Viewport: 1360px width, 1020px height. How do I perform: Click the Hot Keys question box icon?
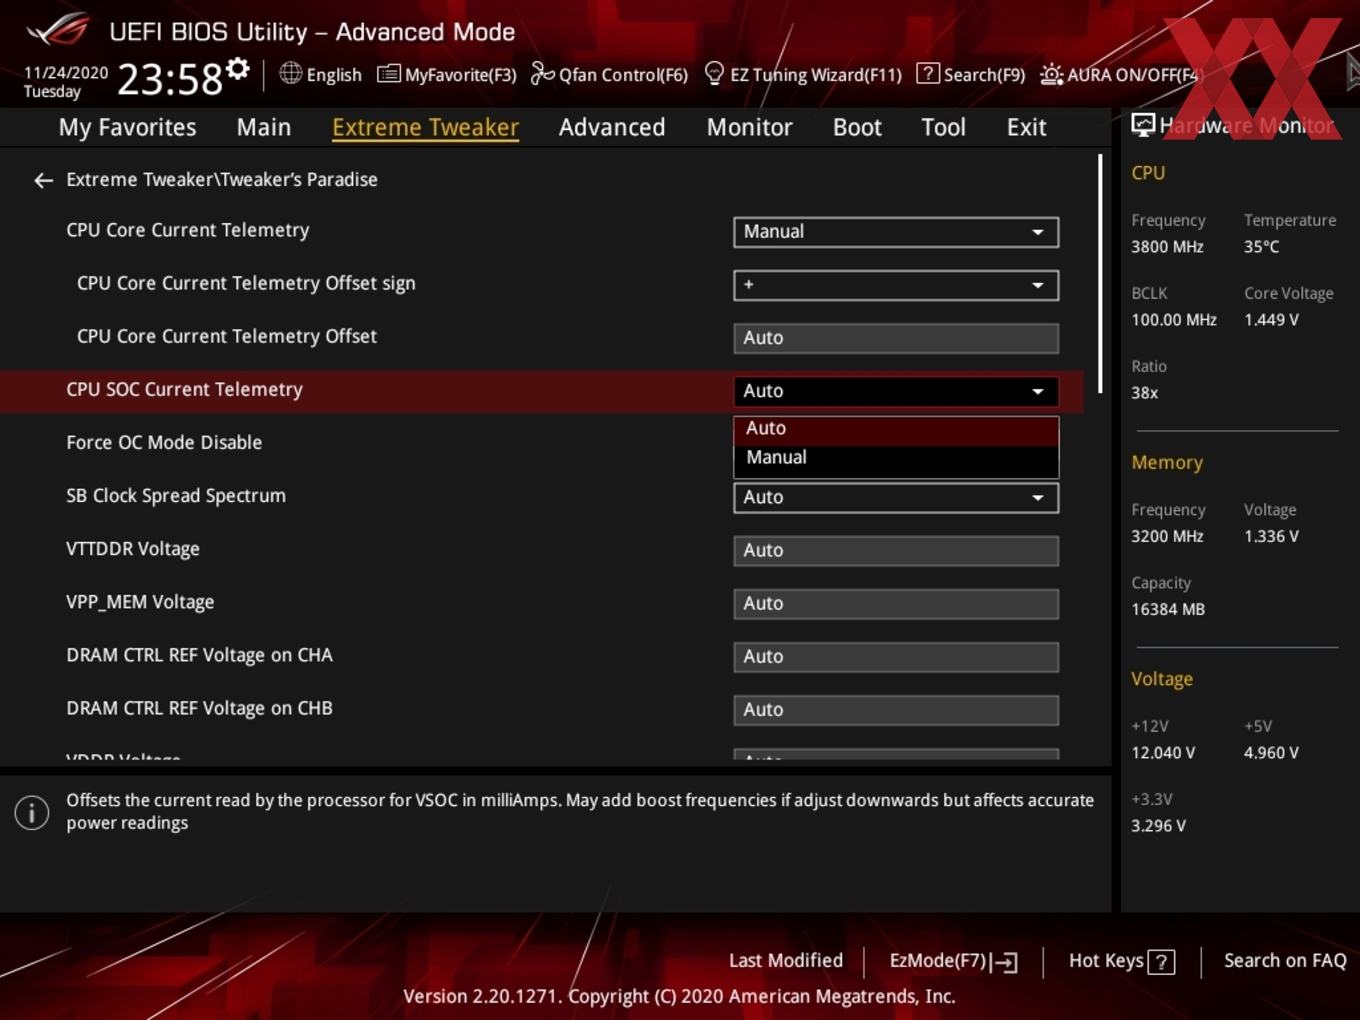[1161, 962]
